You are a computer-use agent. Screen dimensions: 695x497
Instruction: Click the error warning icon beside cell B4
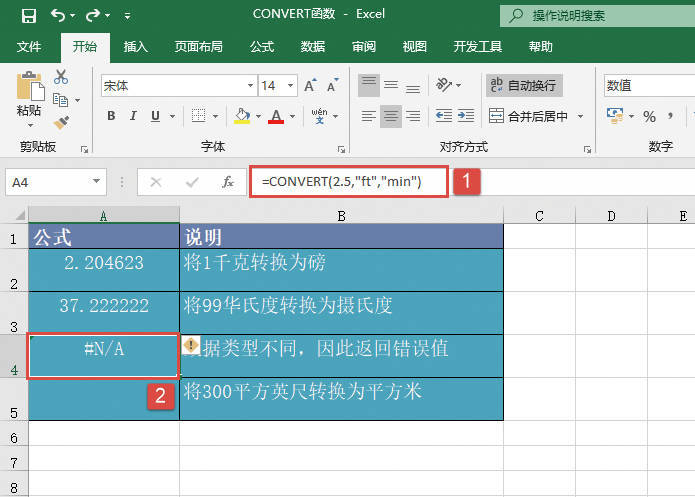click(x=191, y=347)
